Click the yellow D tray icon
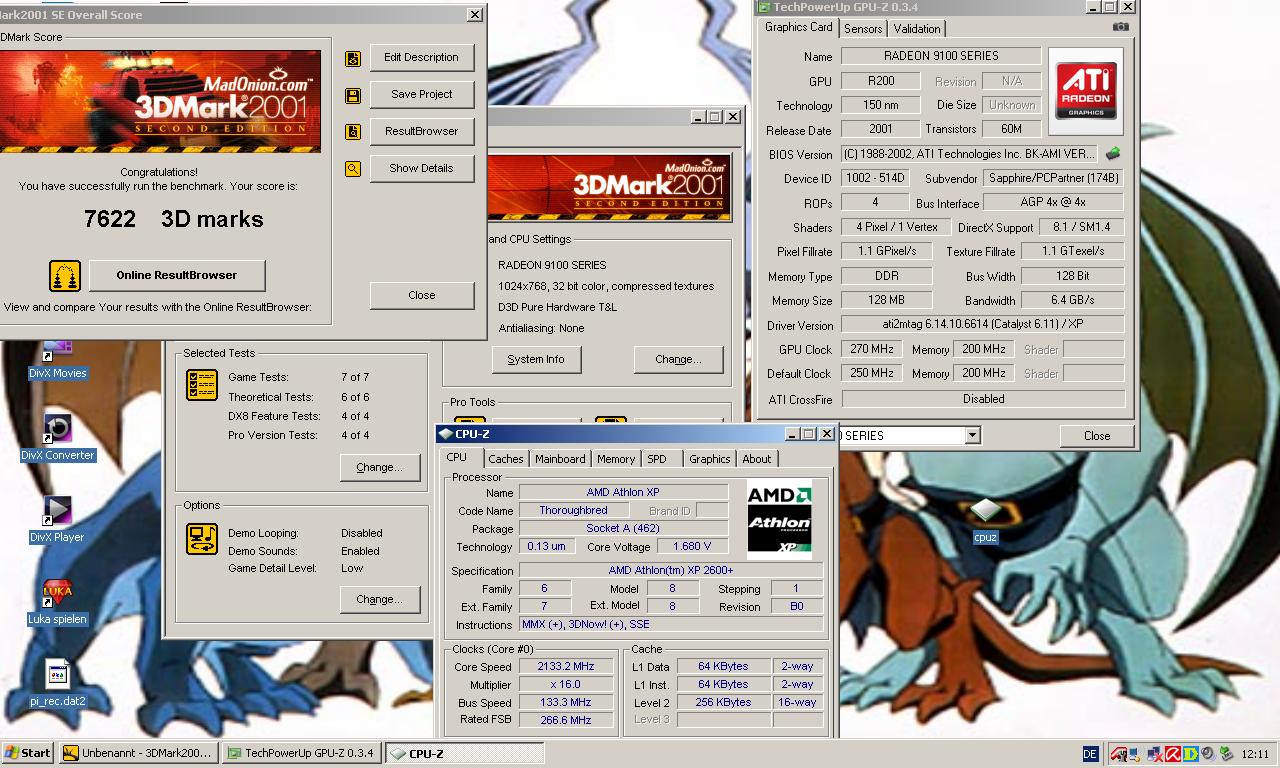1280x768 pixels. (x=1191, y=754)
